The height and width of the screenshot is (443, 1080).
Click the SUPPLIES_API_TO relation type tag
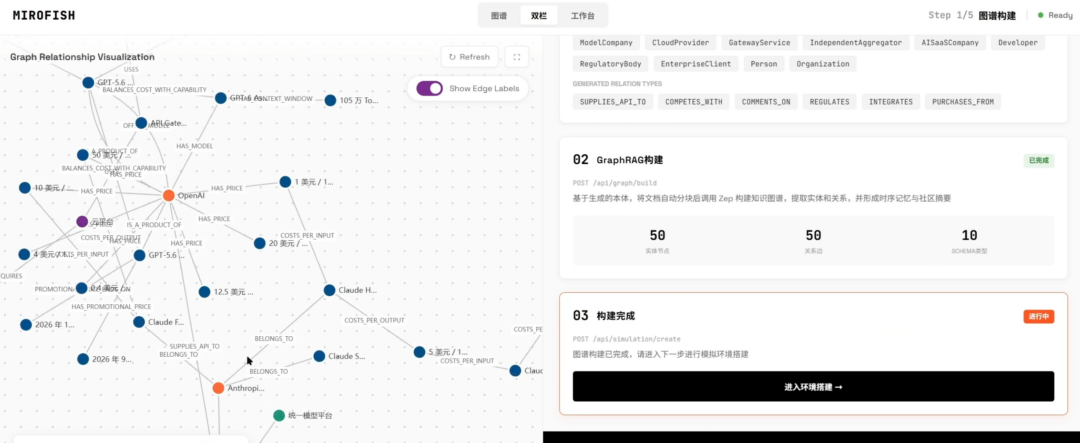click(x=612, y=102)
